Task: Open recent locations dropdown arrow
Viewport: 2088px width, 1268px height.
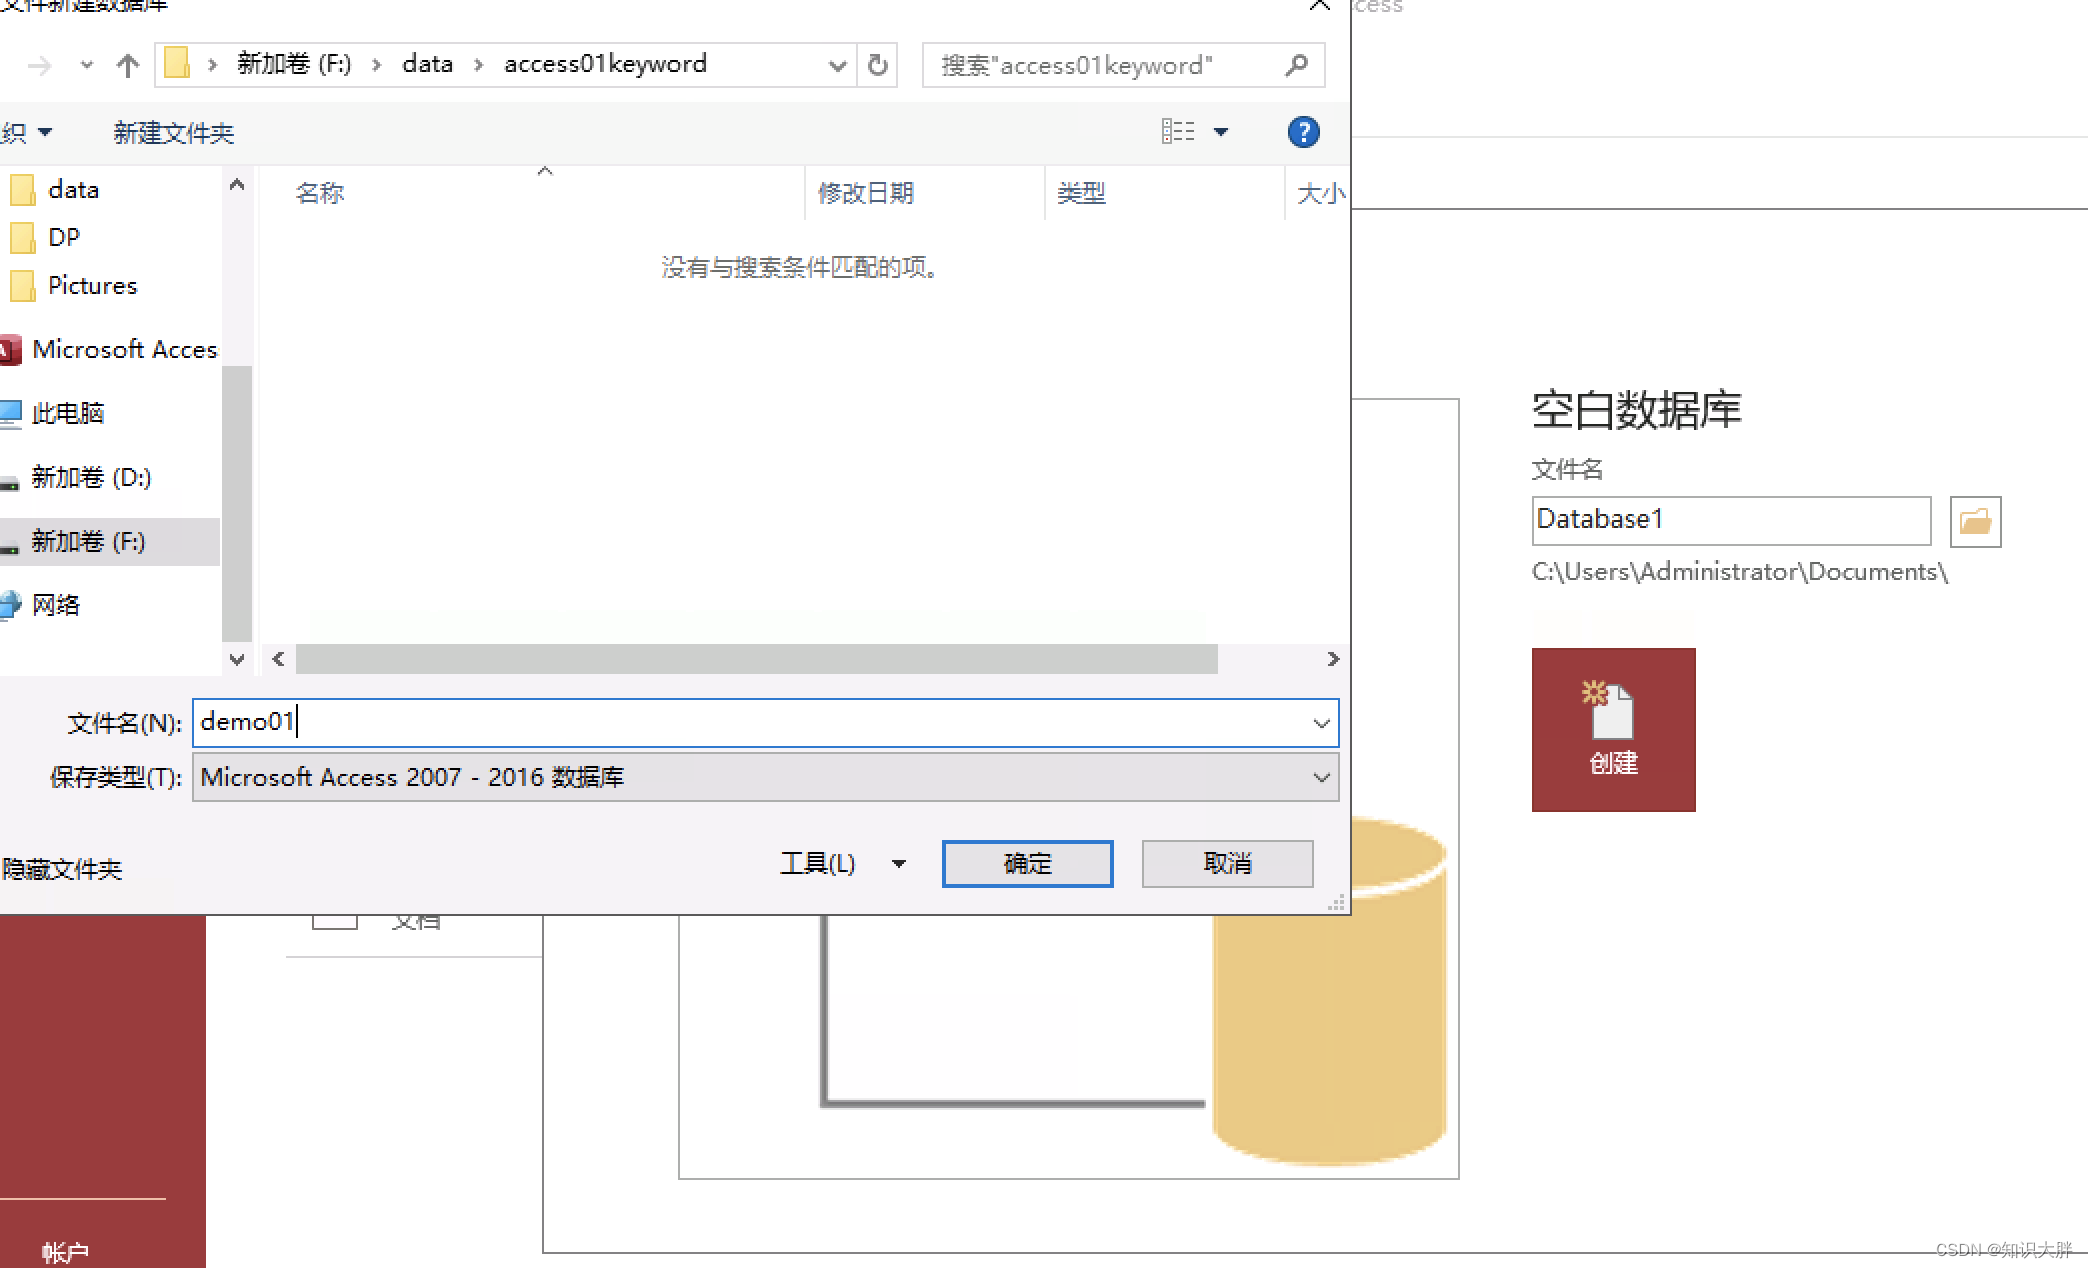Action: coord(87,65)
